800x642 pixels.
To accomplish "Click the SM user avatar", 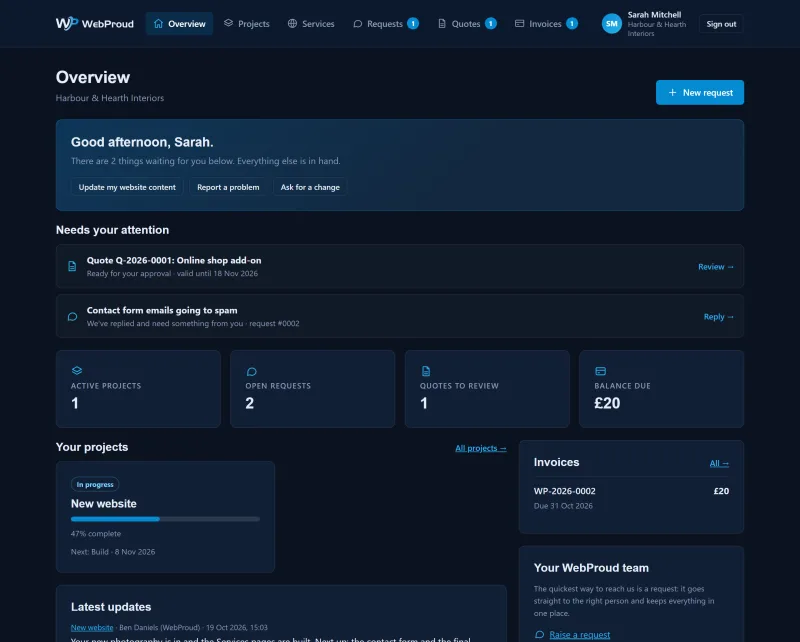I will point(611,23).
